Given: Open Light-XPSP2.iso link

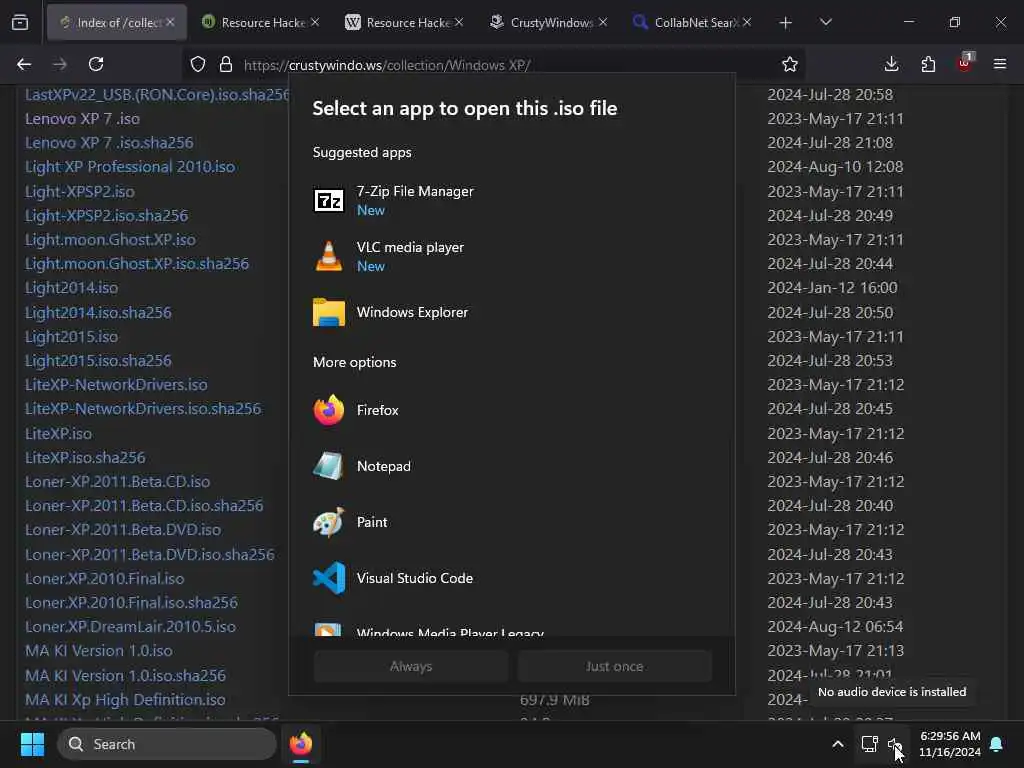Looking at the screenshot, I should [80, 191].
